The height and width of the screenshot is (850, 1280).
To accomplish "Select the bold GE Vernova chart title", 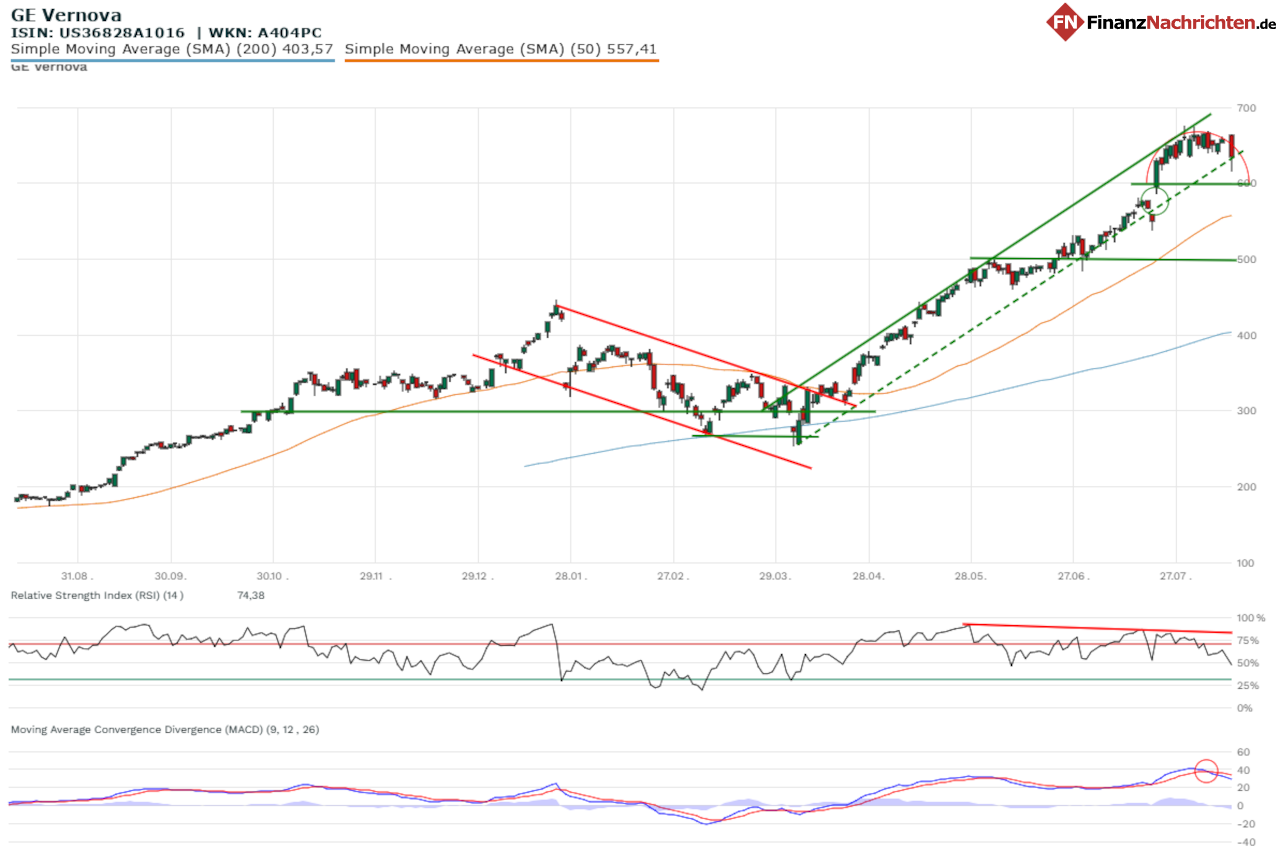I will [x=66, y=15].
